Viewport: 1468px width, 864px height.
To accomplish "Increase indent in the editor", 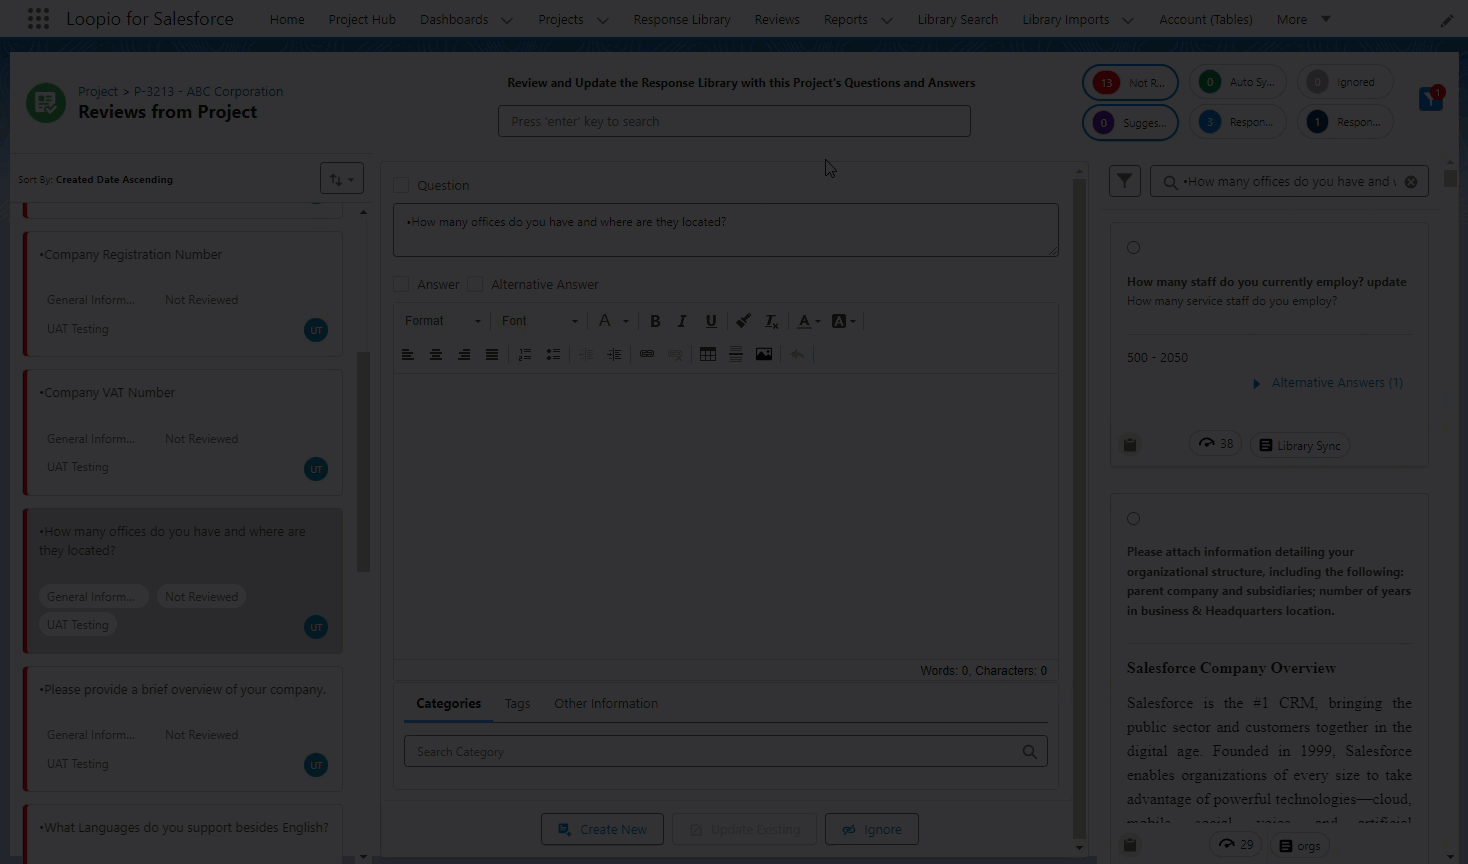I will pyautogui.click(x=614, y=354).
